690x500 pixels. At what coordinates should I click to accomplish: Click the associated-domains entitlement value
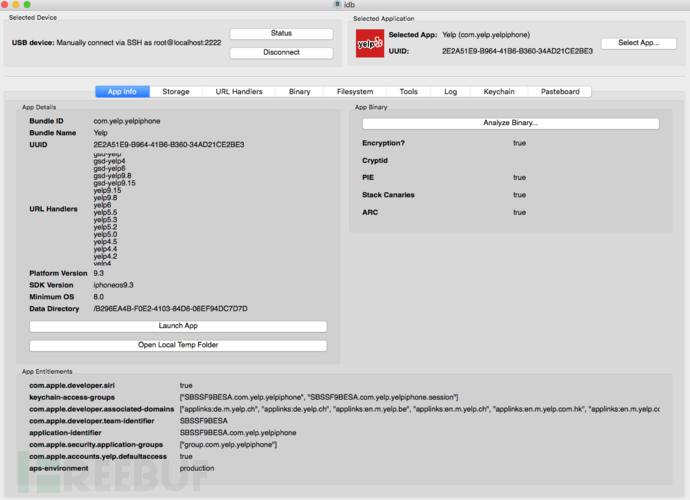419,409
